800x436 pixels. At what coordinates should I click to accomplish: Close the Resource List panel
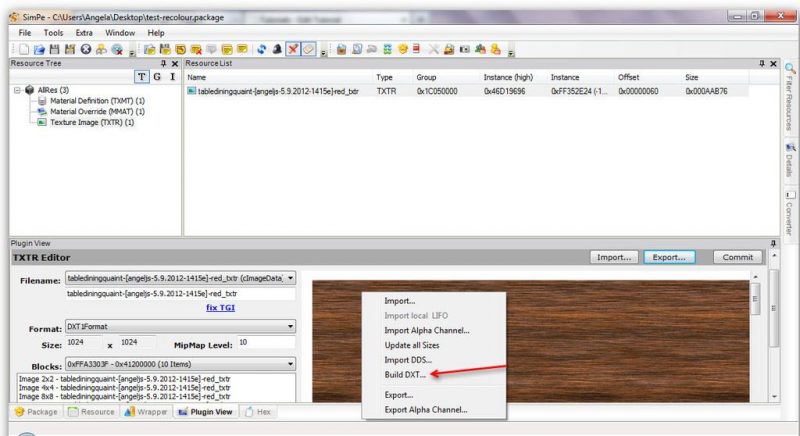(x=773, y=64)
